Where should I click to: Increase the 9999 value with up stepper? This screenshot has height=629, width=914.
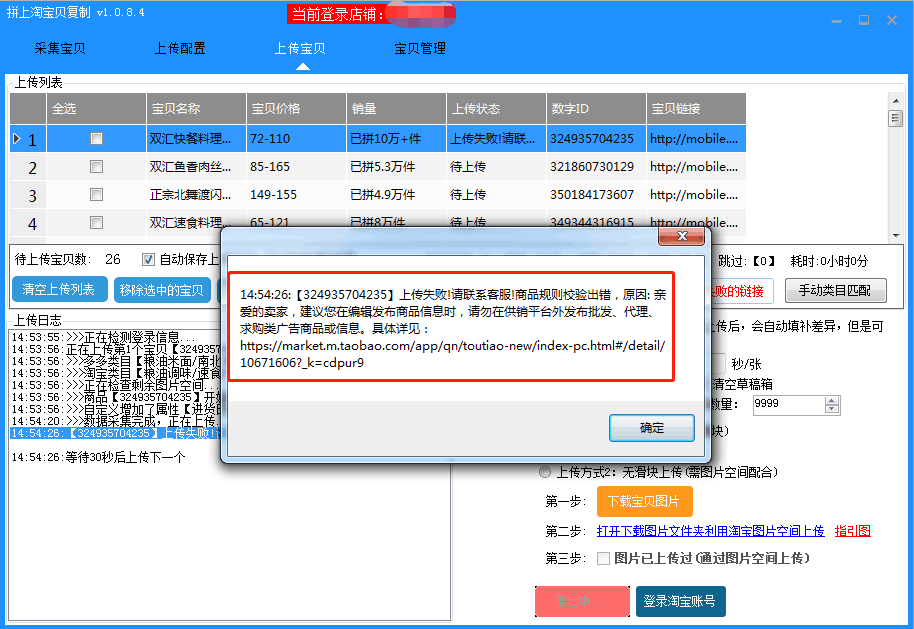(x=832, y=400)
